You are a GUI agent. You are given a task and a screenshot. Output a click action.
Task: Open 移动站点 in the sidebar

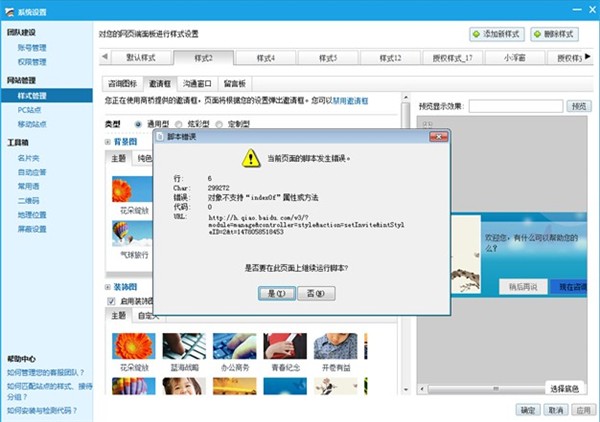pyautogui.click(x=32, y=124)
